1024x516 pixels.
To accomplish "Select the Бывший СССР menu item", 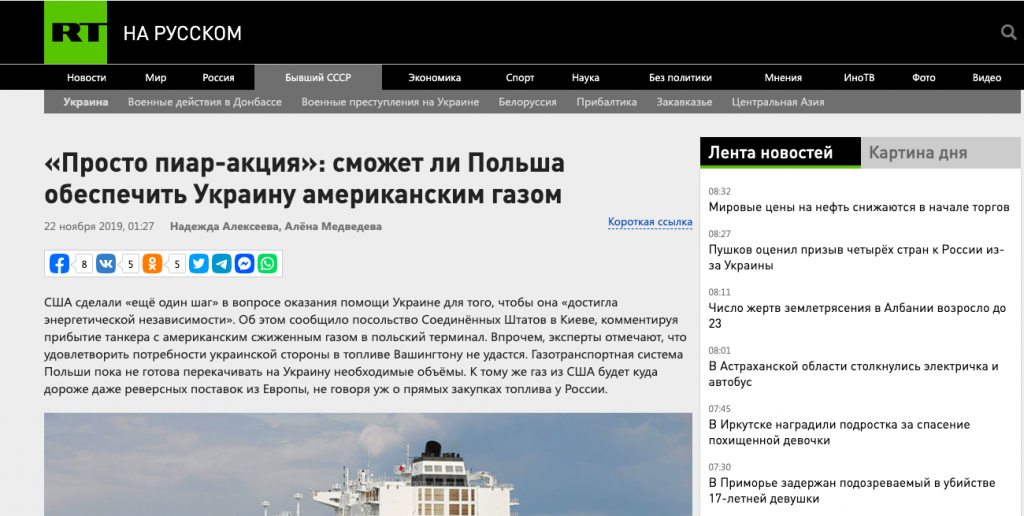I will tap(318, 78).
